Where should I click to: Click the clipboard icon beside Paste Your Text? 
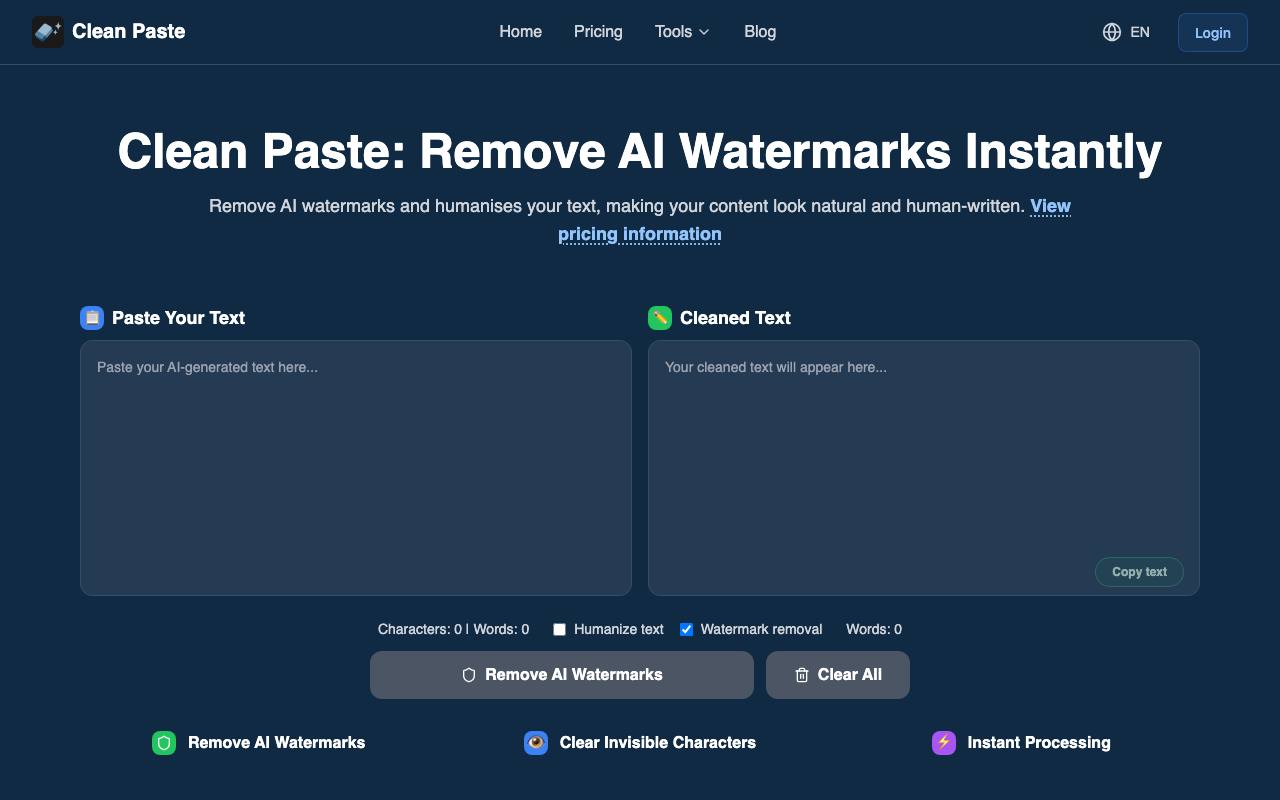click(x=92, y=318)
